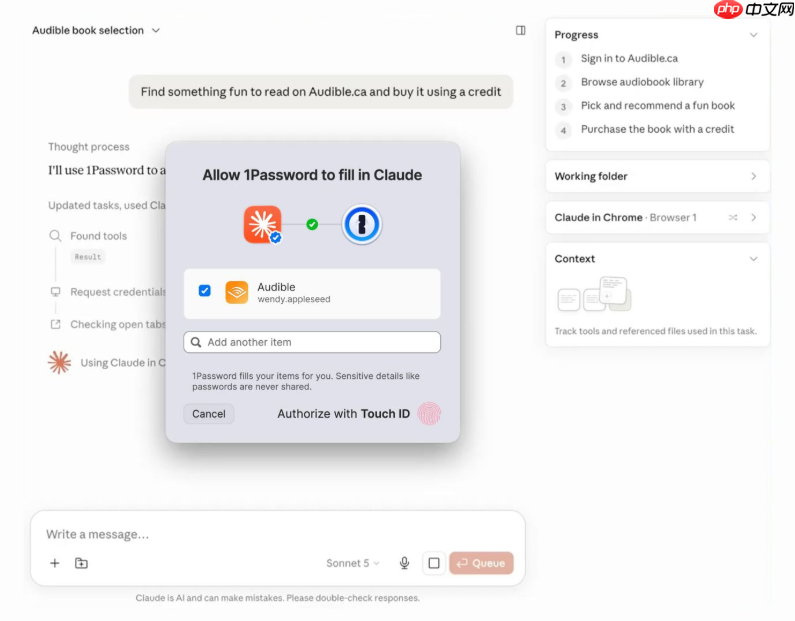Click in the Write a message field
The width and height of the screenshot is (795, 621).
(x=278, y=534)
